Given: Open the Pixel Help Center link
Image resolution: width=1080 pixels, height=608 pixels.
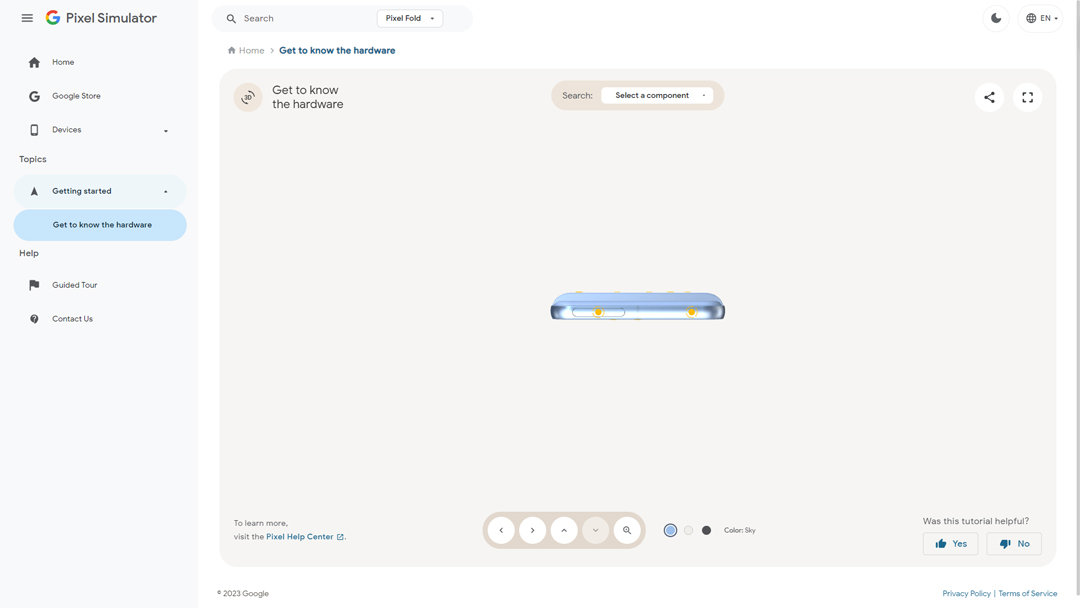Looking at the screenshot, I should click(x=300, y=537).
